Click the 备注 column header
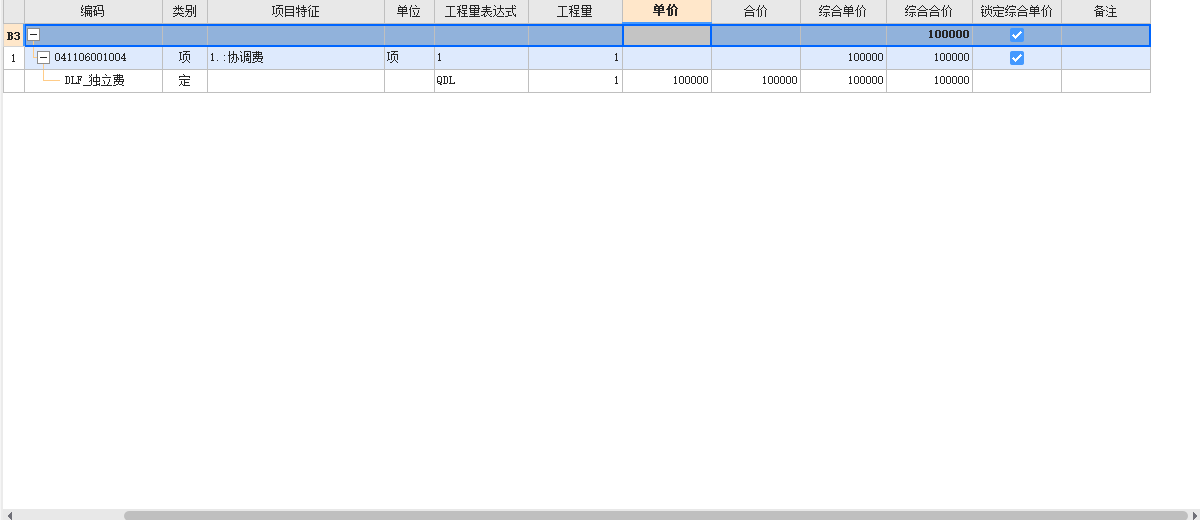Image resolution: width=1200 pixels, height=520 pixels. pos(1106,11)
